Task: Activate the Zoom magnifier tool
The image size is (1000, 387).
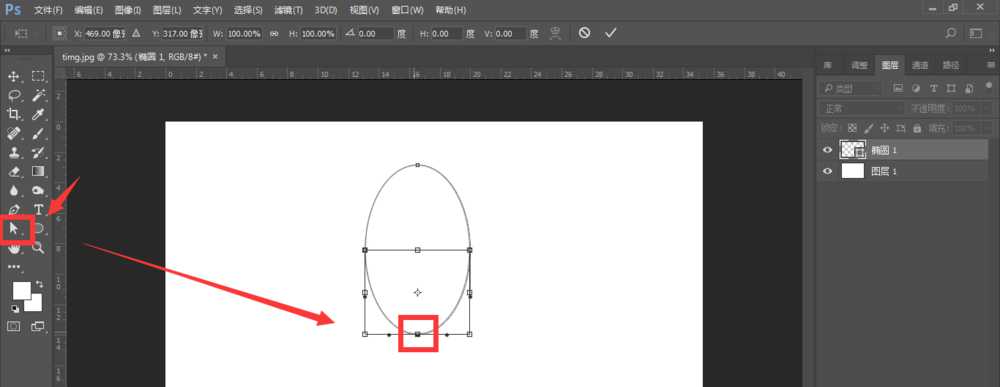Action: click(38, 247)
